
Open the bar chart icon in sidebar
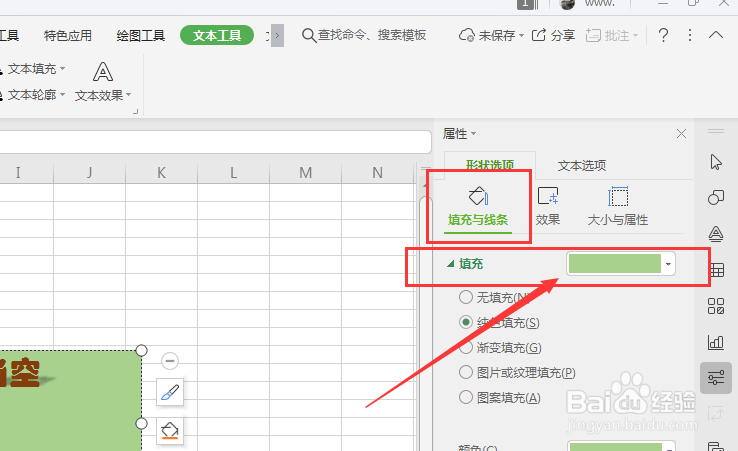[x=716, y=342]
